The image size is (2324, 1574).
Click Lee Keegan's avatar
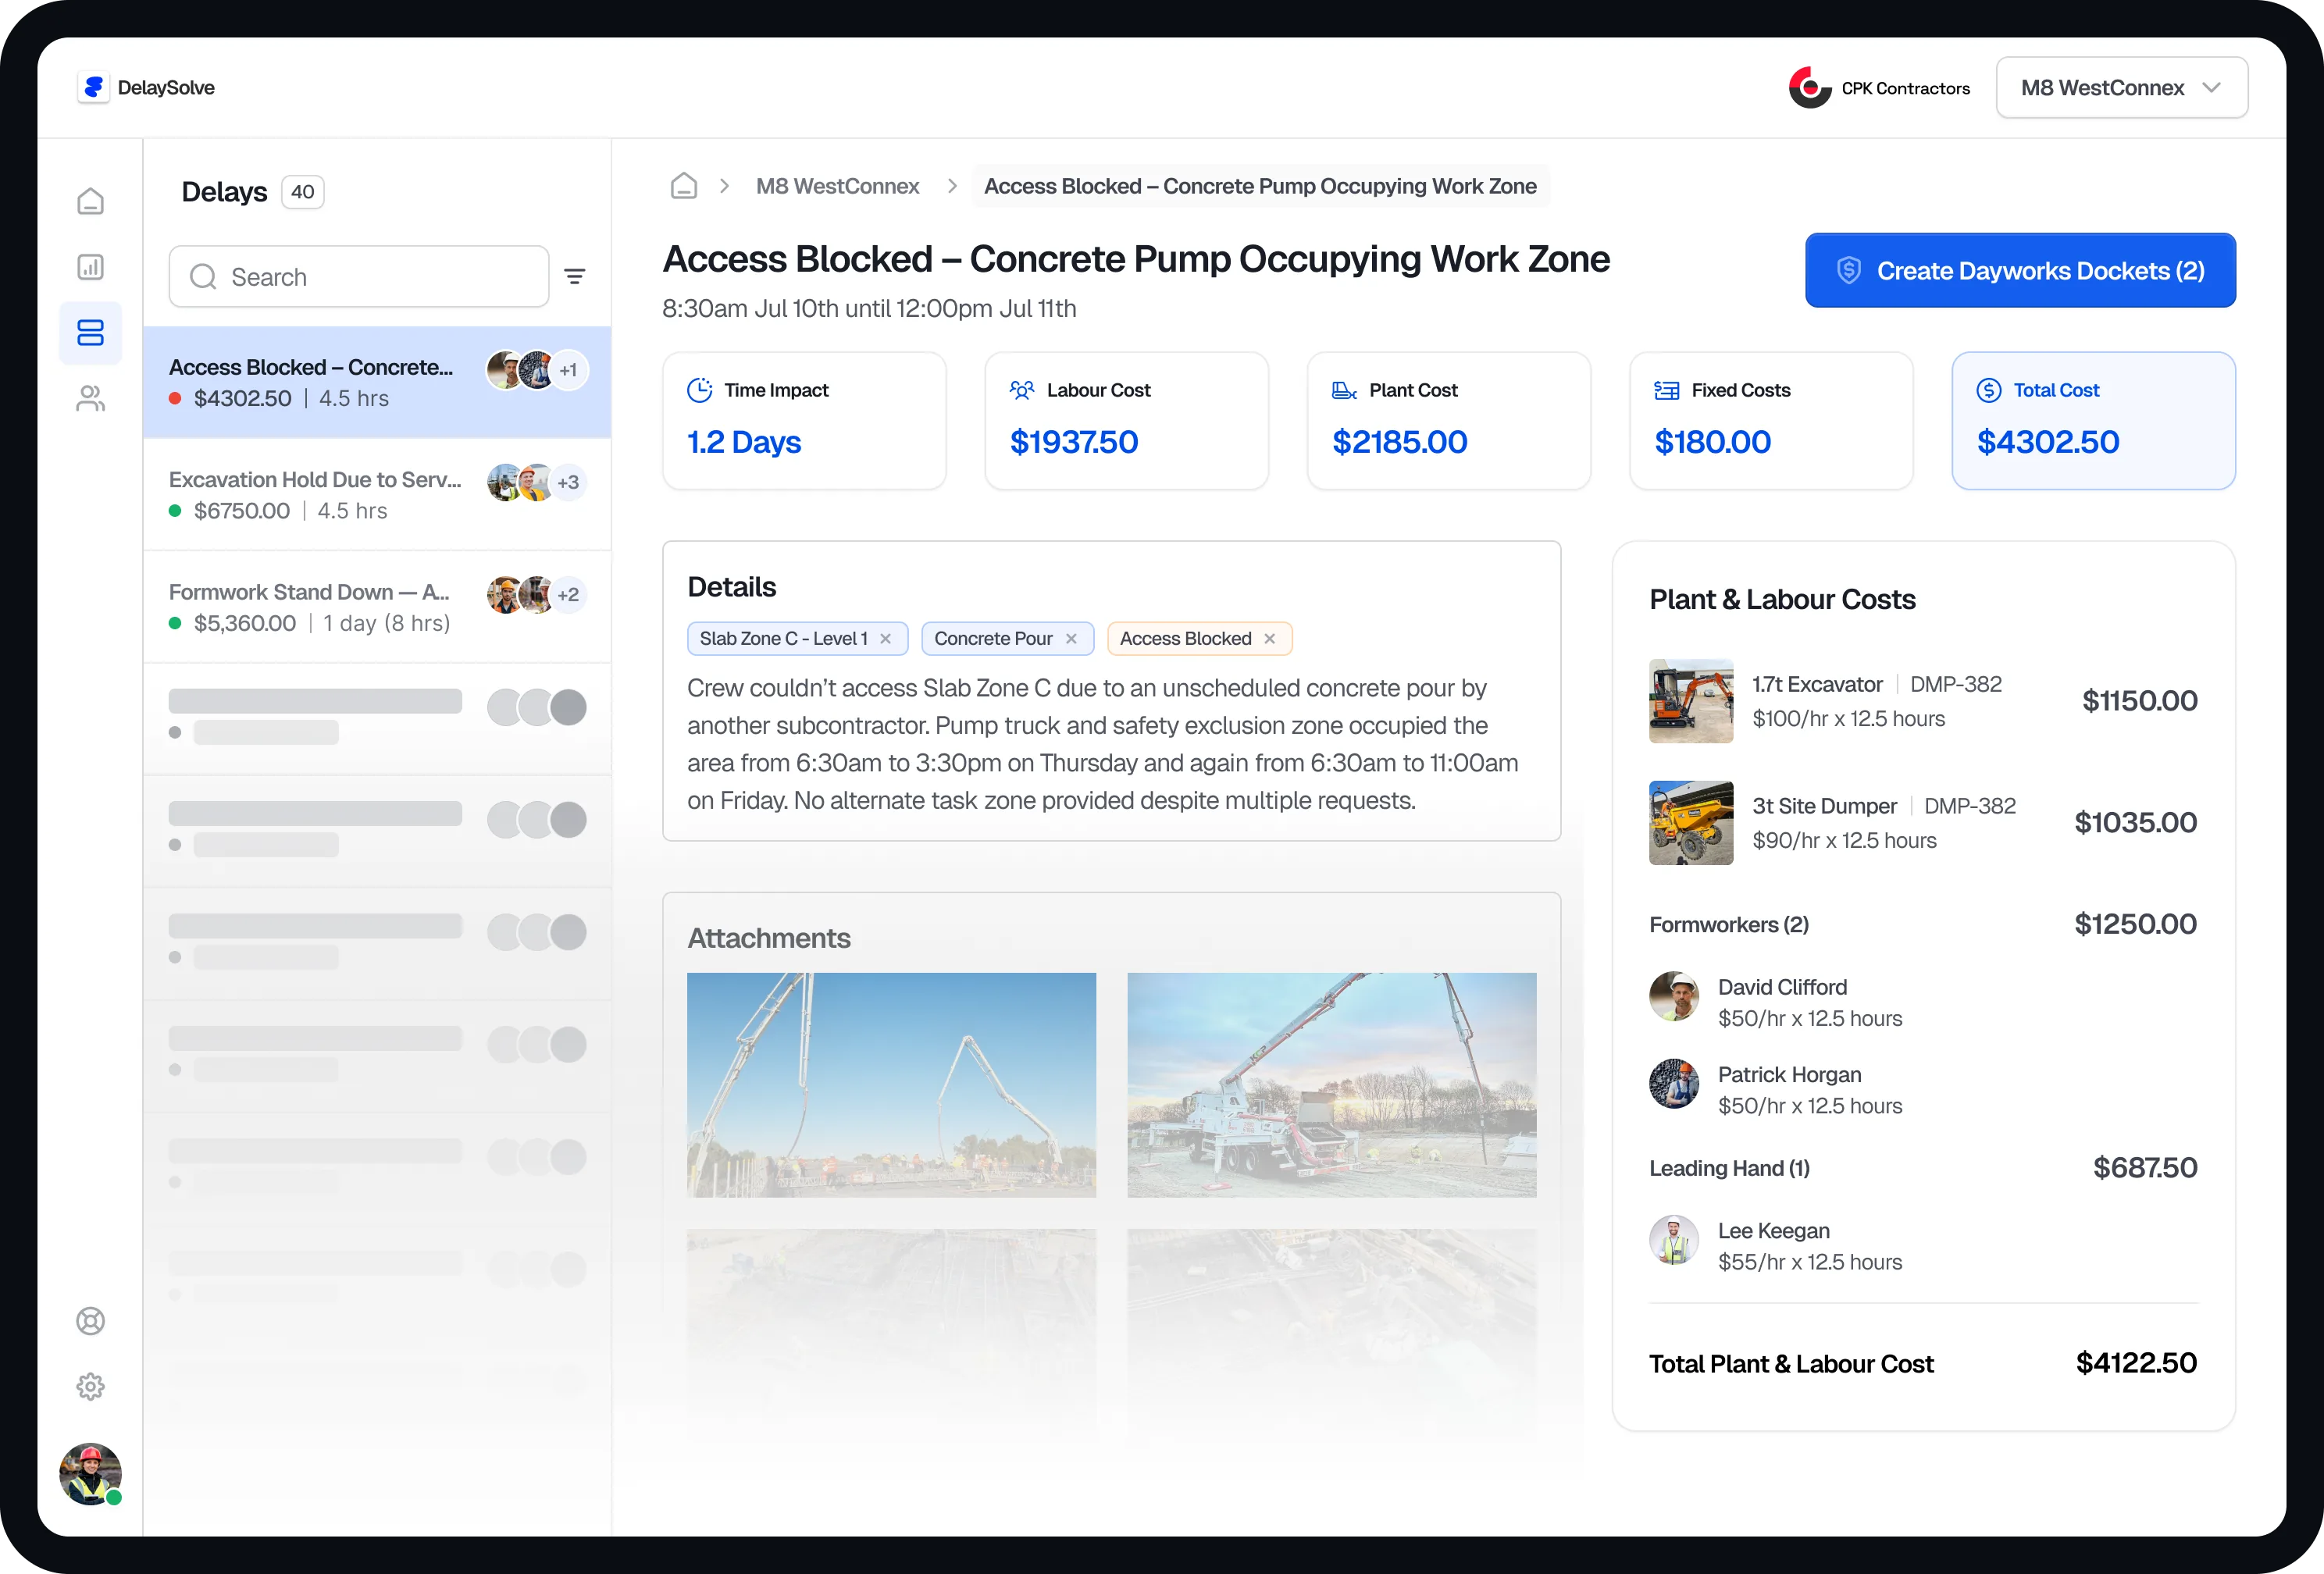coord(1674,1240)
